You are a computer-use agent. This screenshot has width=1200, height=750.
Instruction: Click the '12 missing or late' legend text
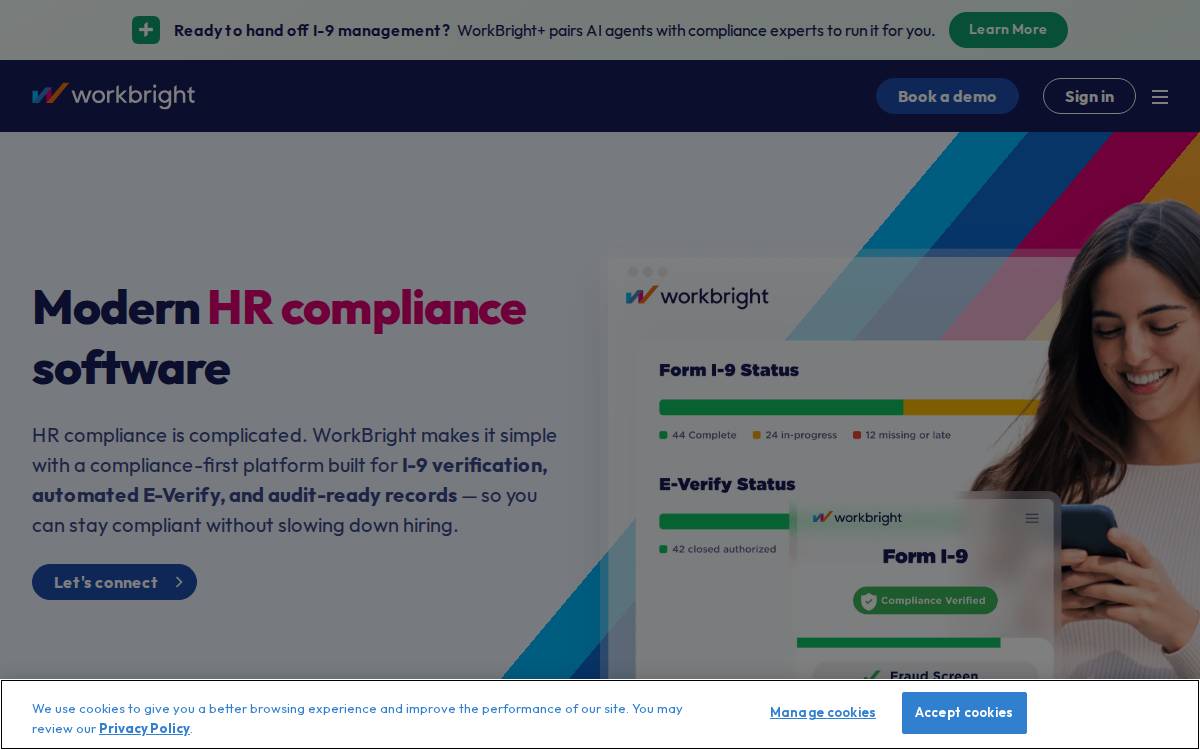(908, 435)
